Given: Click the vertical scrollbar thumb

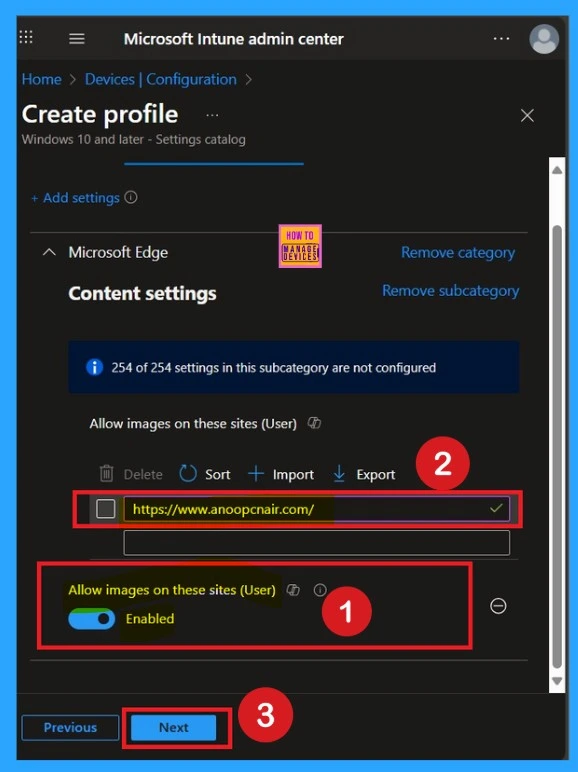Looking at the screenshot, I should 557,447.
